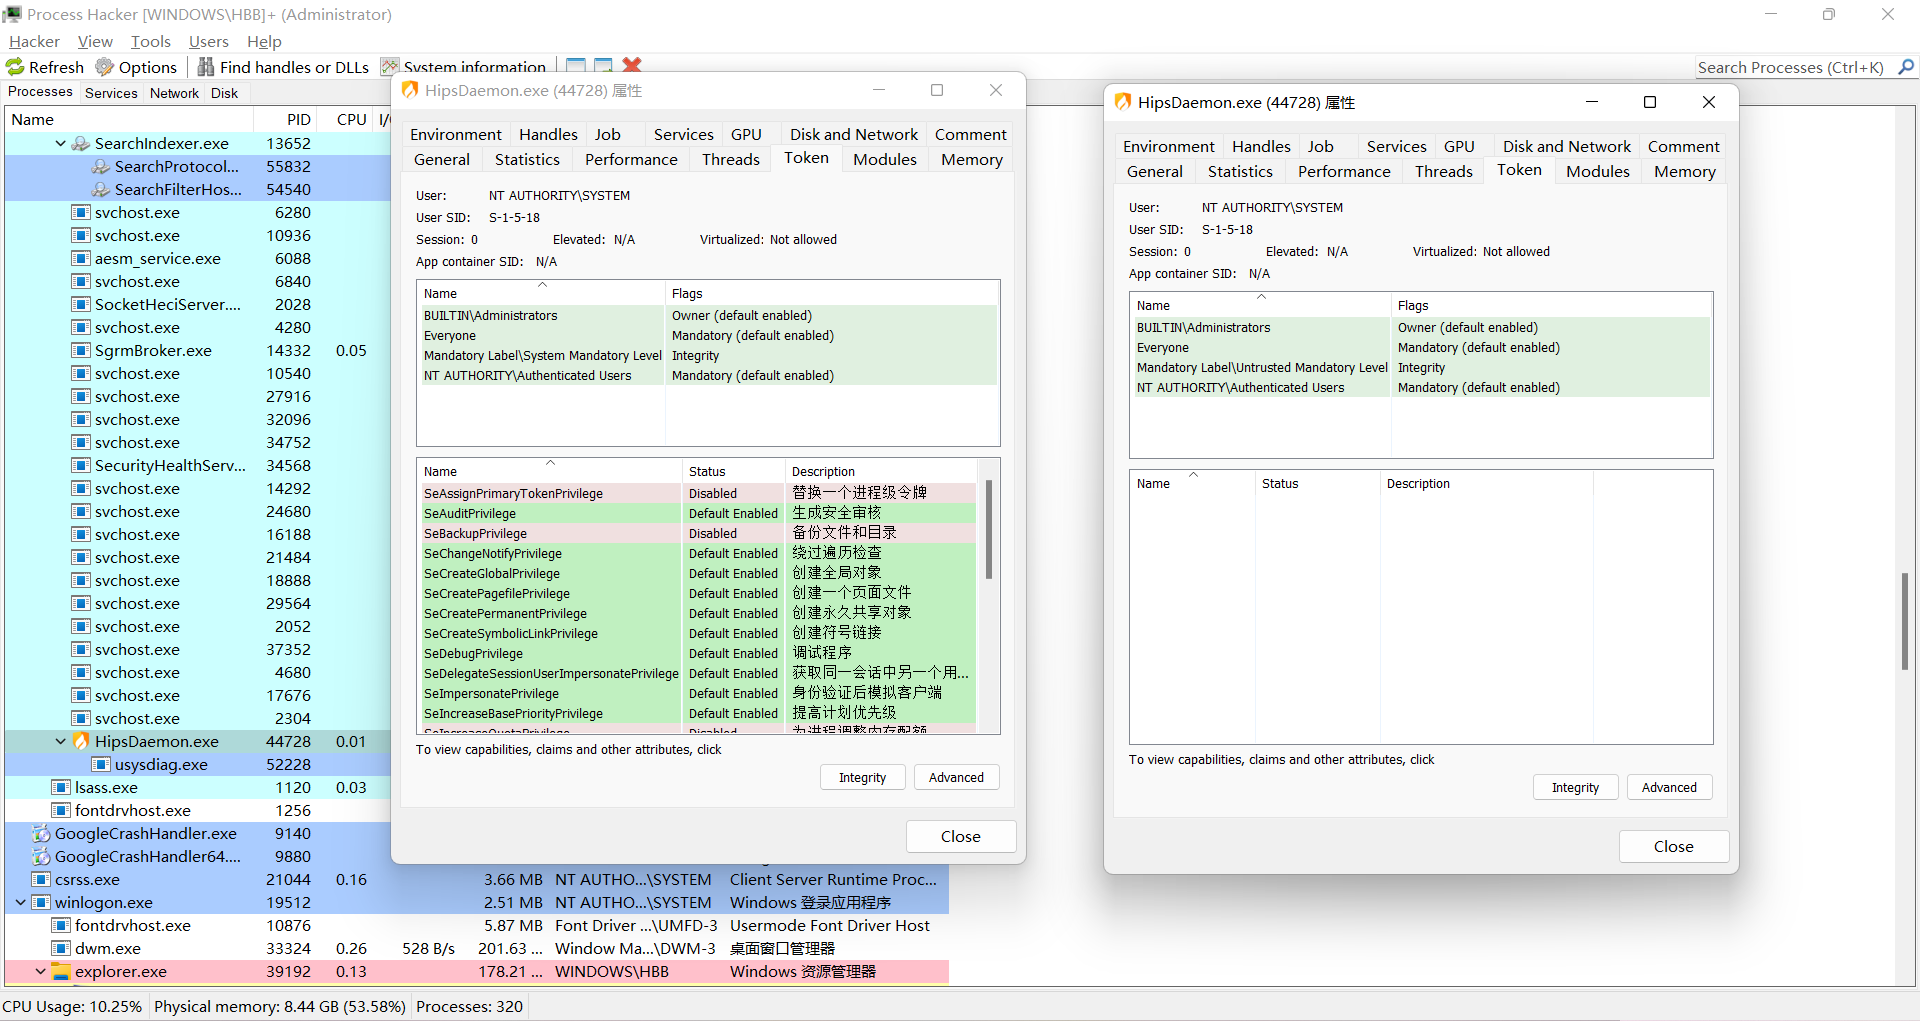1920x1021 pixels.
Task: Click Integrity button in background properties window
Action: (x=862, y=778)
